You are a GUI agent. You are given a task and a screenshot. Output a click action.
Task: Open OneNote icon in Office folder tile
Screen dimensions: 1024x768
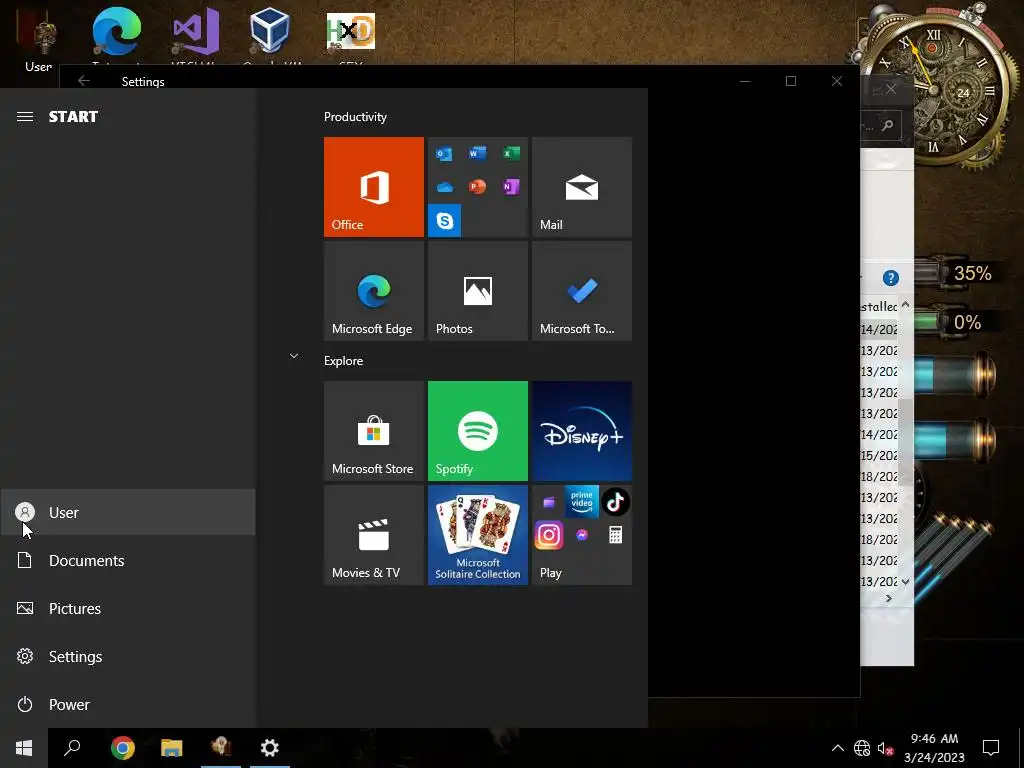click(x=511, y=187)
